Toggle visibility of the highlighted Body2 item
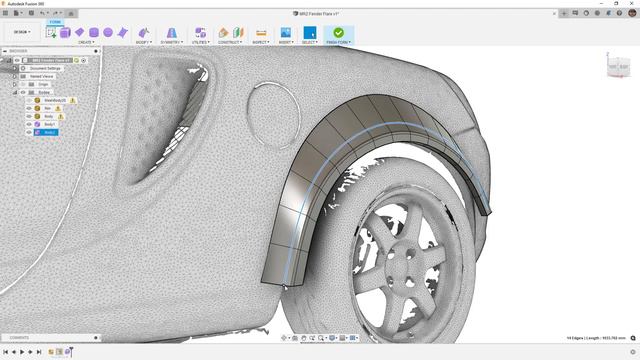 (29, 132)
